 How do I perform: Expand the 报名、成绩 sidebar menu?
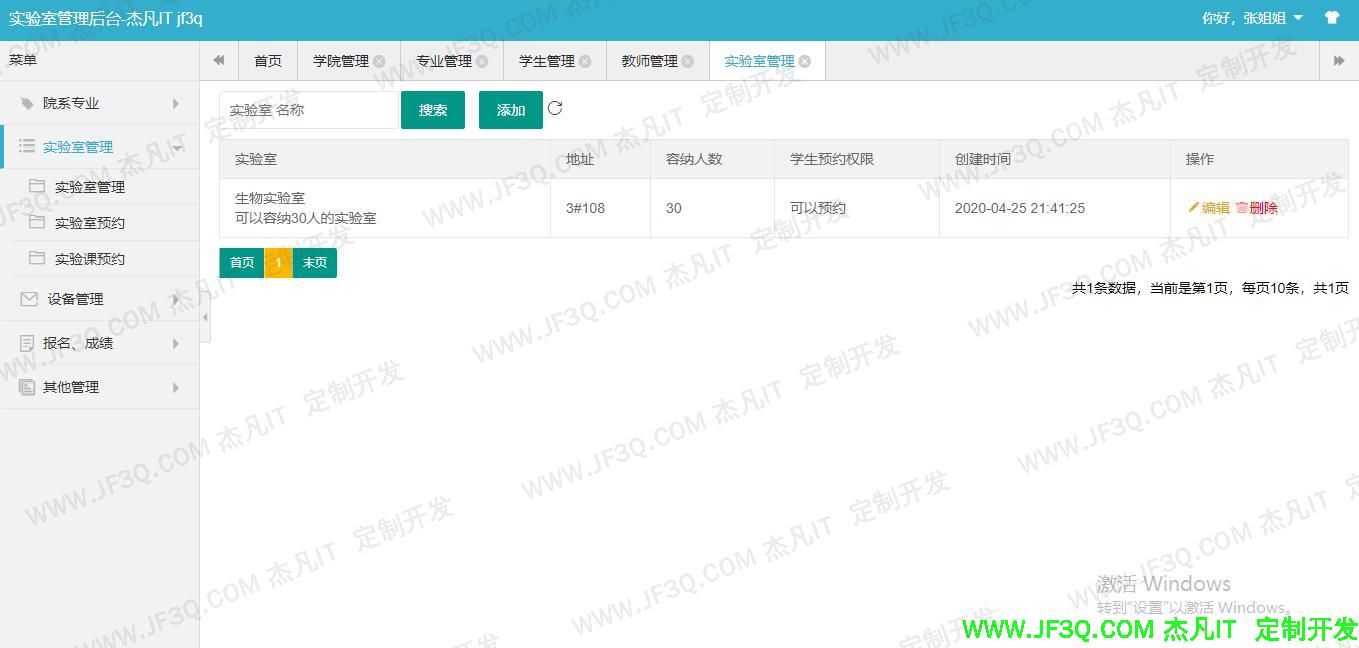100,343
